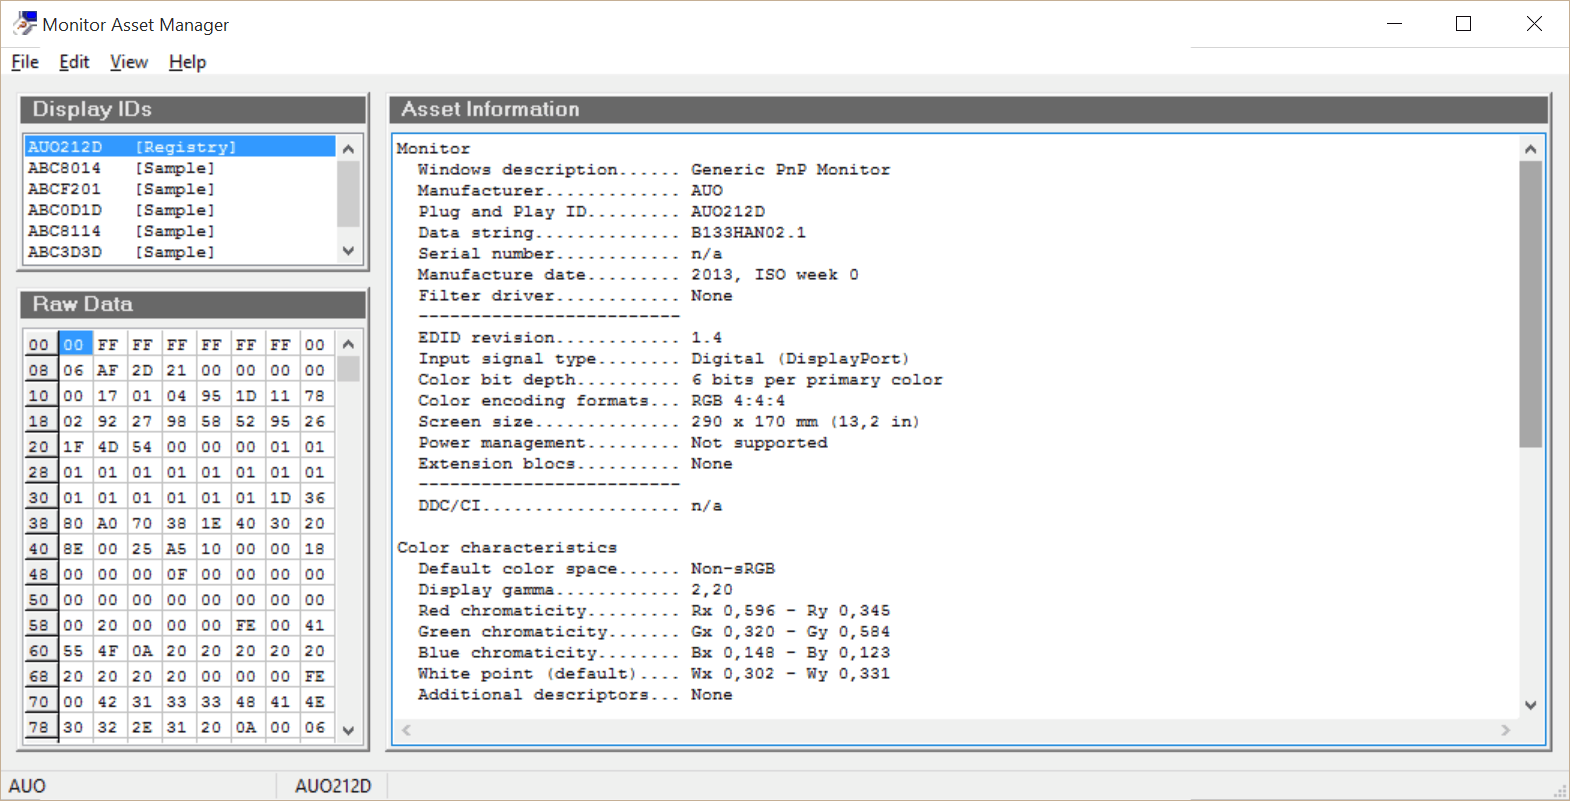Click the AF byte in Raw Data

click(108, 370)
